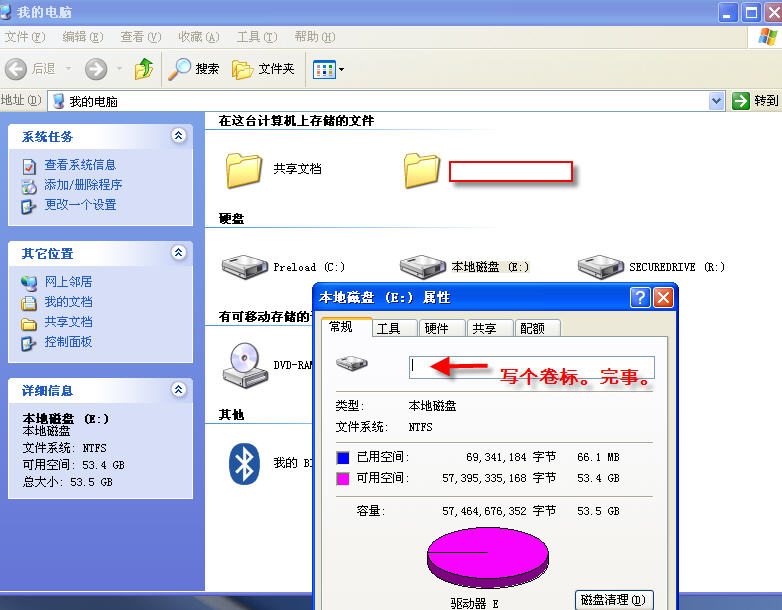The width and height of the screenshot is (782, 610).
Task: Click the Control Panel sidebar icon
Action: pyautogui.click(x=28, y=343)
